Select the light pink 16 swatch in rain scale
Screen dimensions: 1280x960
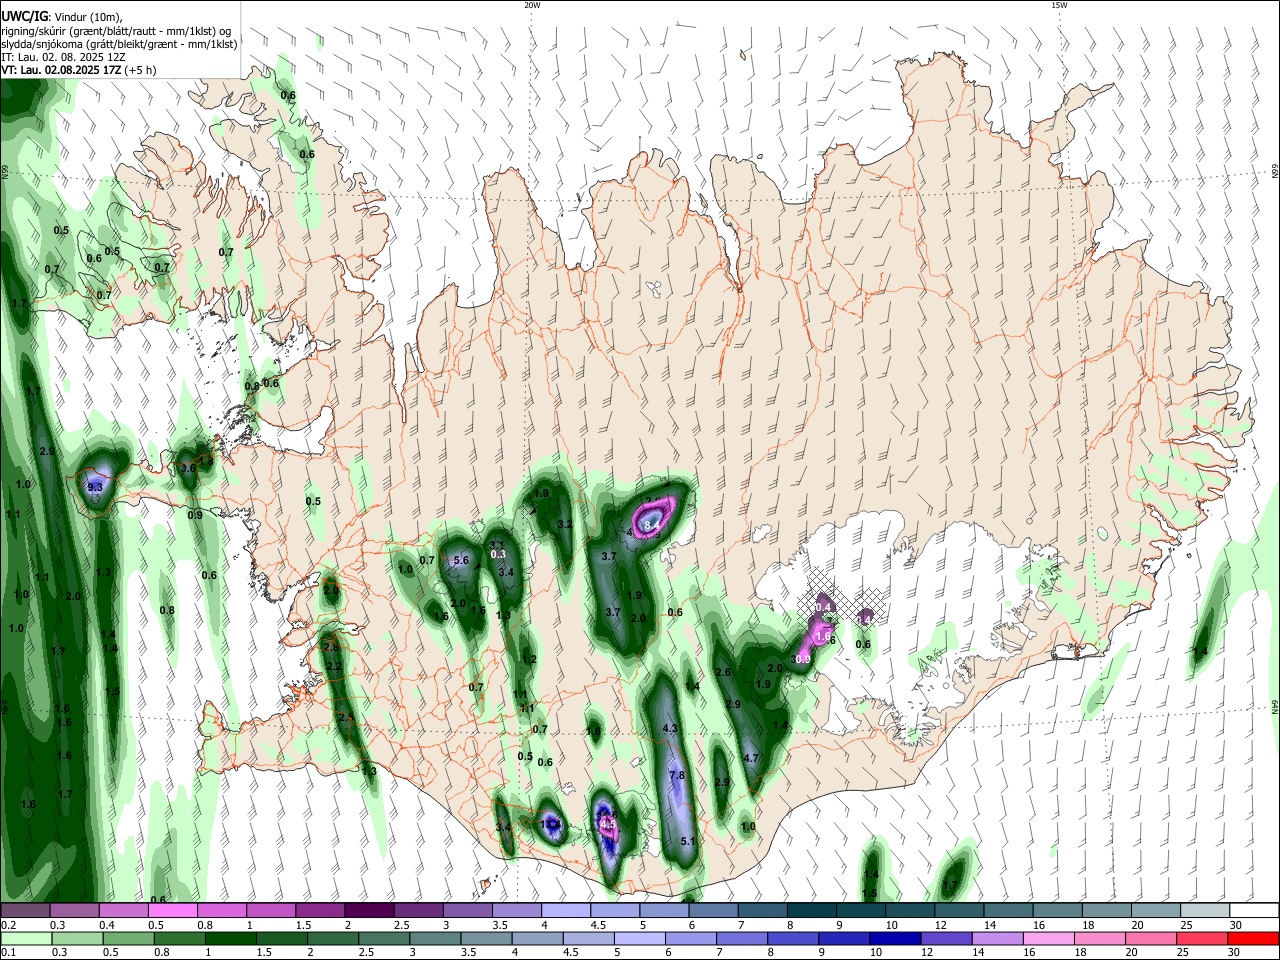tap(1047, 939)
